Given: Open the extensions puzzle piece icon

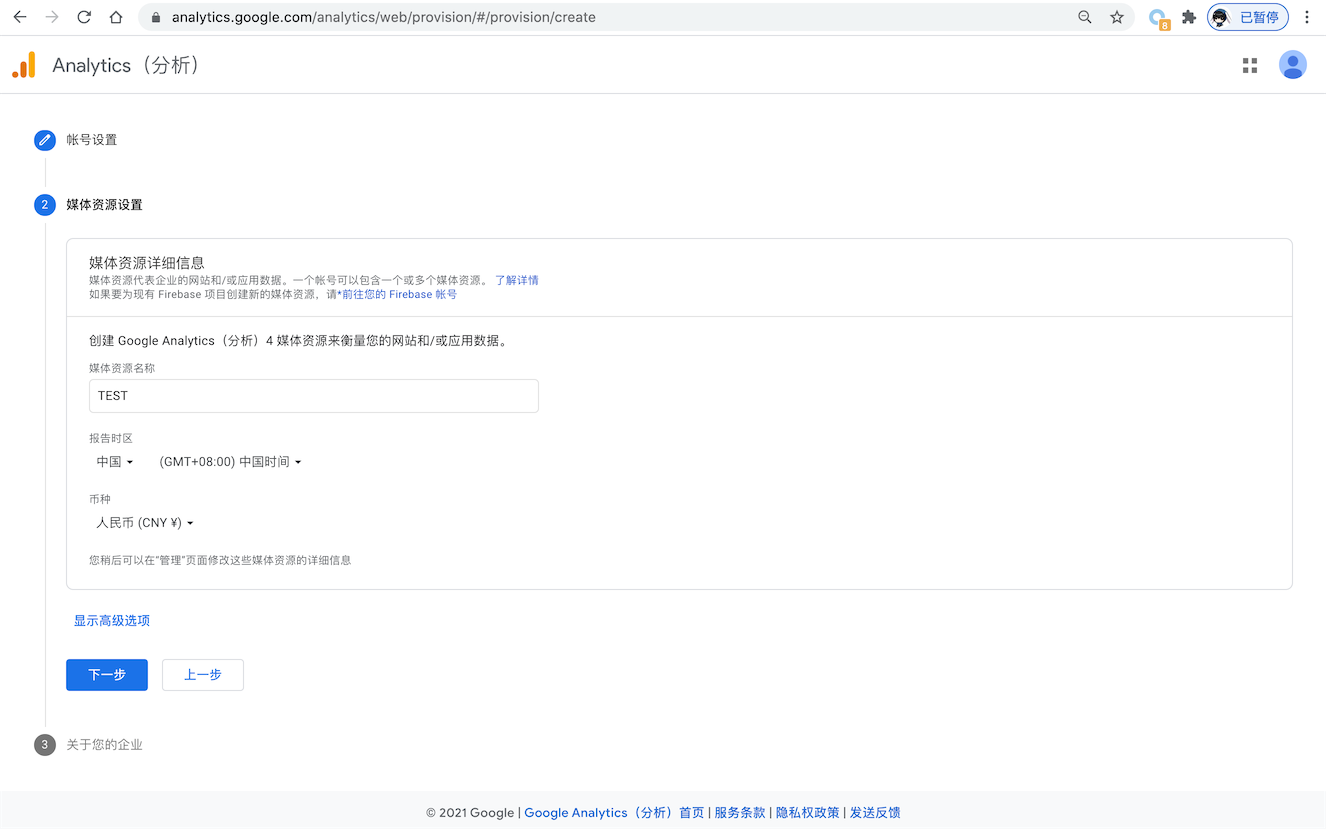Looking at the screenshot, I should (x=1188, y=17).
